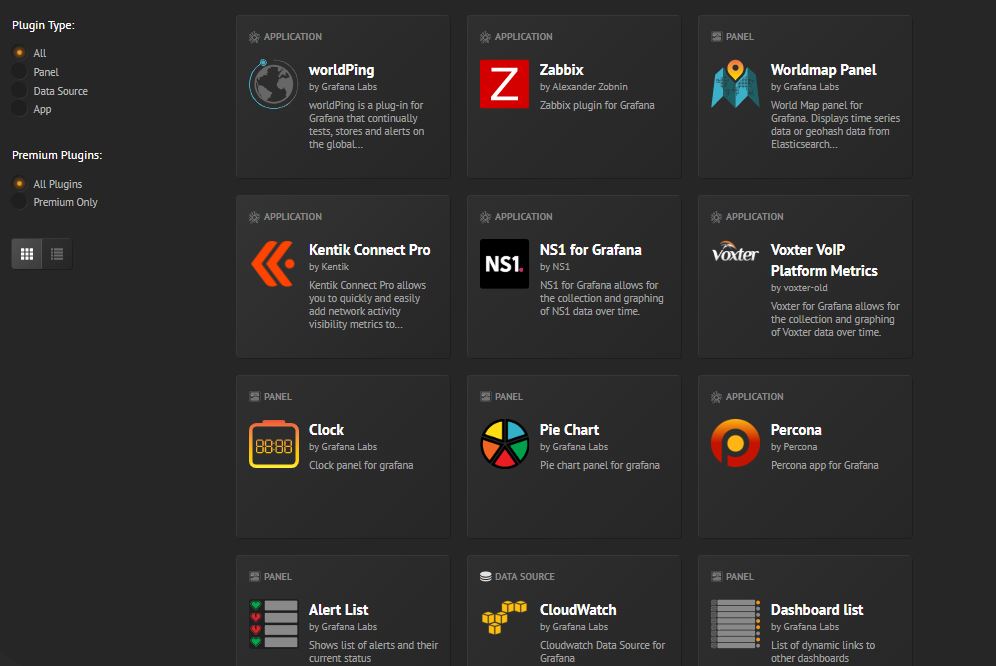Click the application type icon on Percona card

717,397
